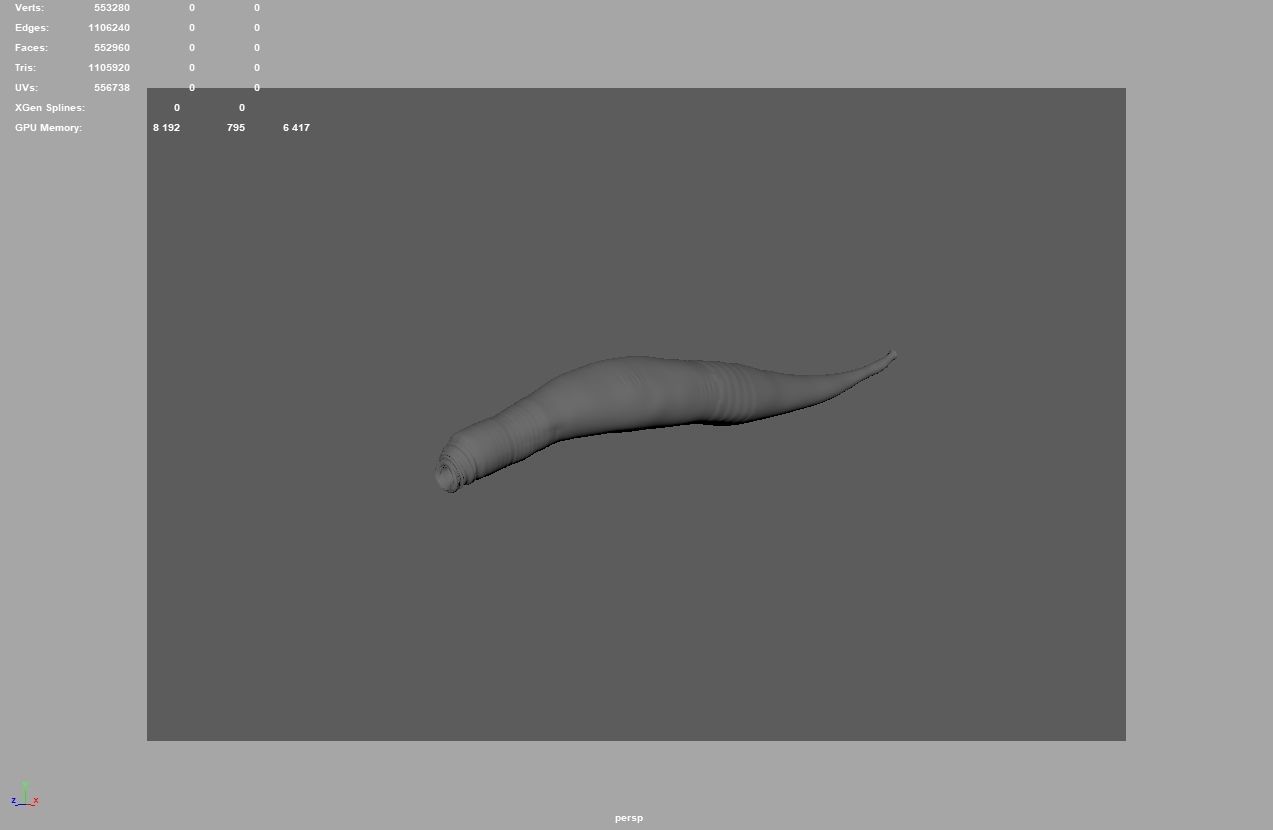
Task: Click the XGen Splines: label
Action: (50, 108)
